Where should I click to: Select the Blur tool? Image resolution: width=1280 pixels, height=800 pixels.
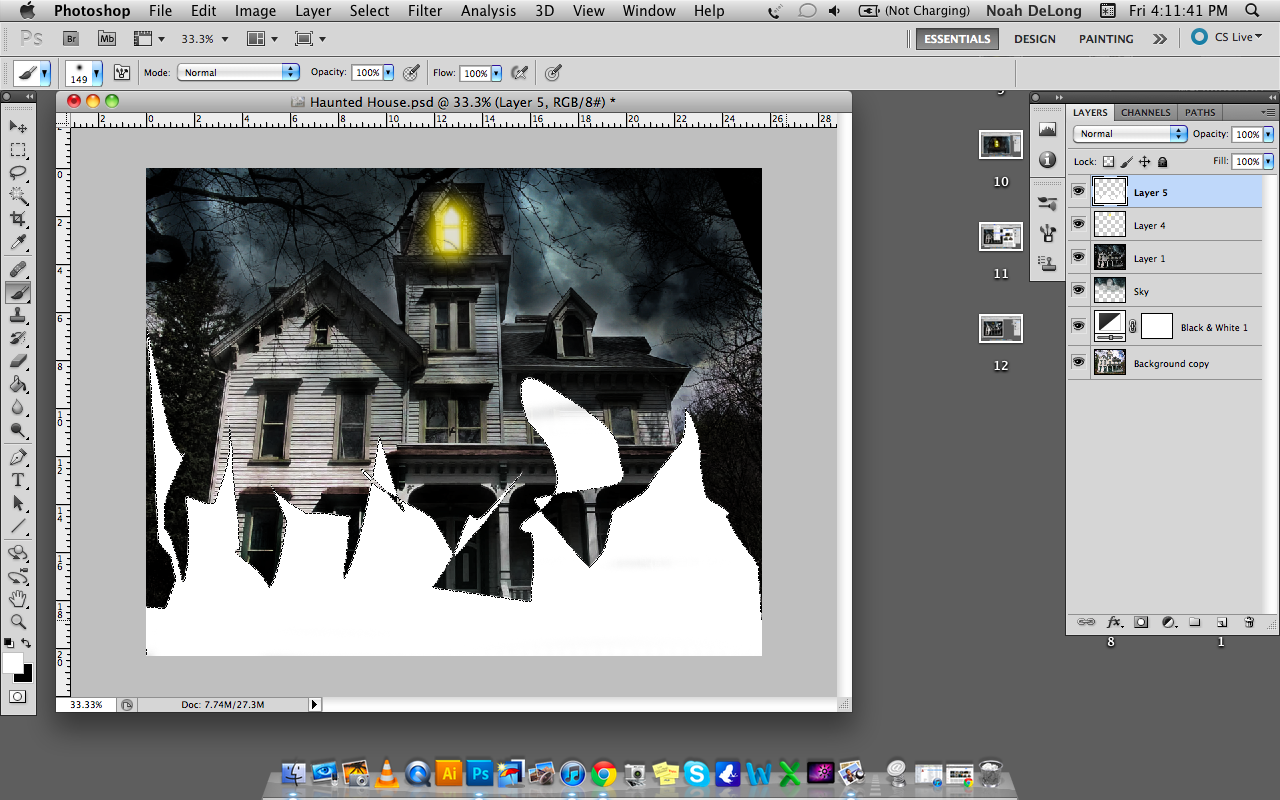[18, 407]
